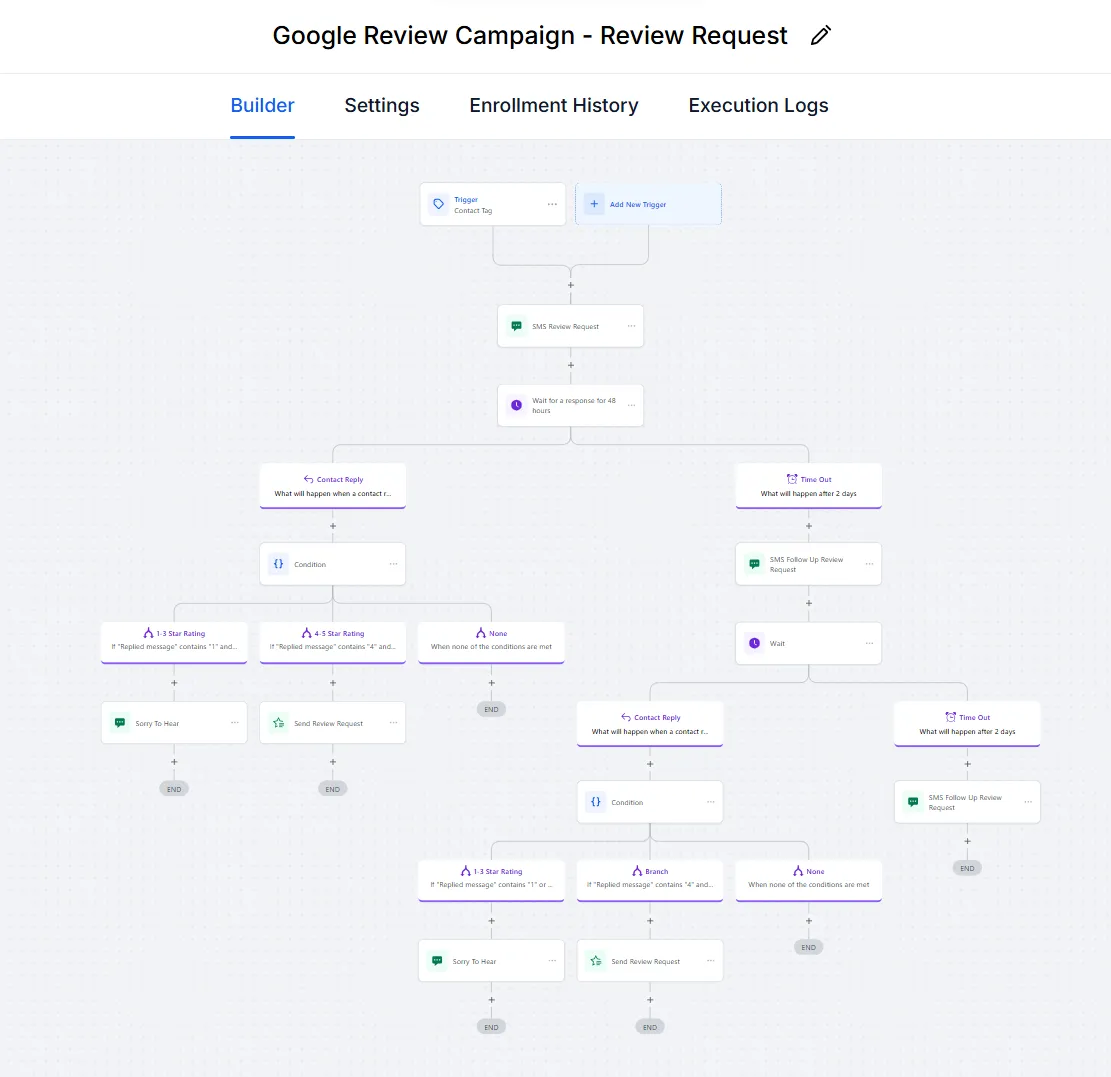Click the curly-braces Condition icon under the first Contact Reply
This screenshot has width=1111, height=1077.
point(278,564)
